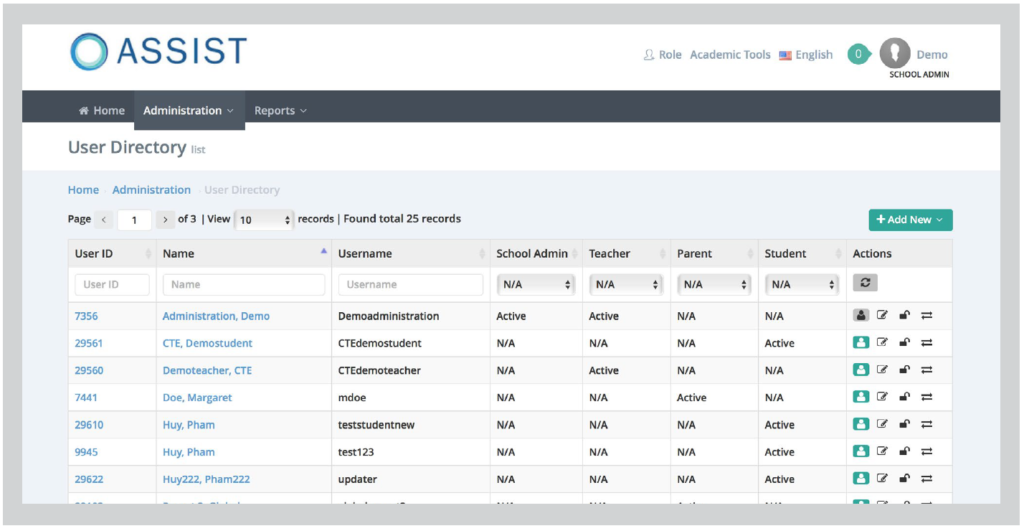Screen dimensions: 1024x531
Task: Click the green user icon for Demoteacher, CTE
Action: point(861,370)
